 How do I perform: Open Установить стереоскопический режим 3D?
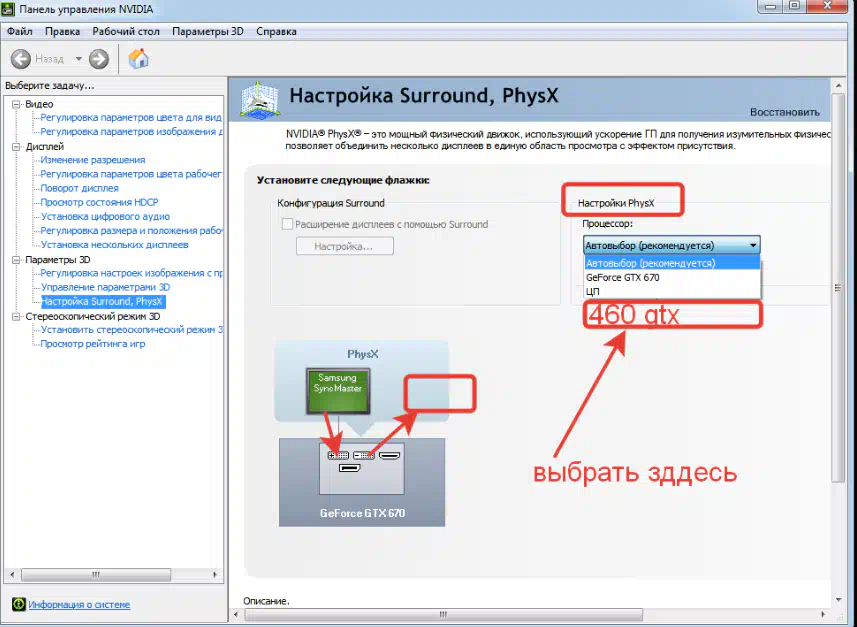click(x=131, y=330)
